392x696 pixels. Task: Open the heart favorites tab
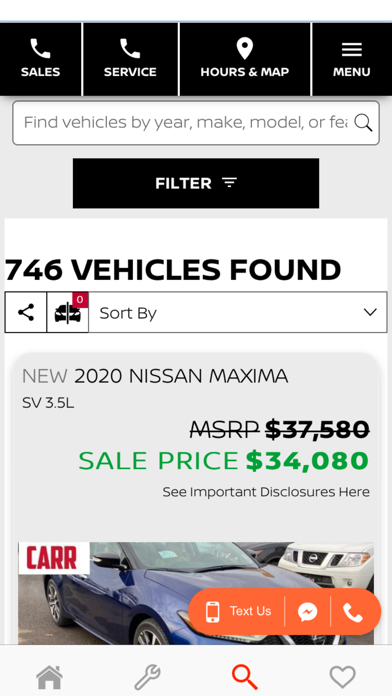(x=342, y=677)
